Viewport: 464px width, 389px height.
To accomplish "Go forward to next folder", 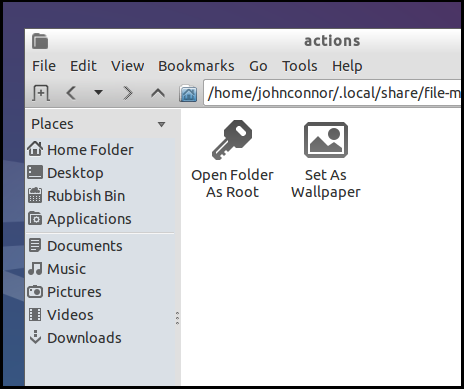I will pyautogui.click(x=128, y=93).
